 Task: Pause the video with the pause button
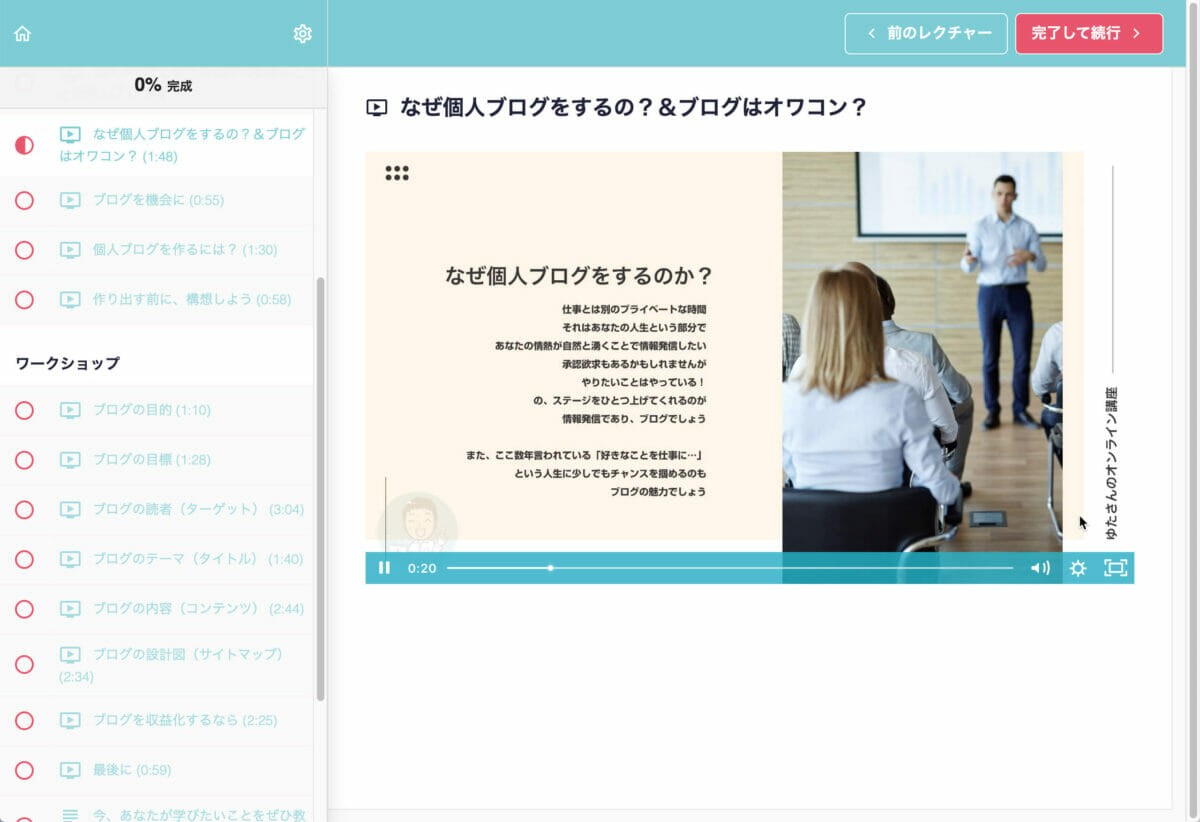(x=384, y=568)
